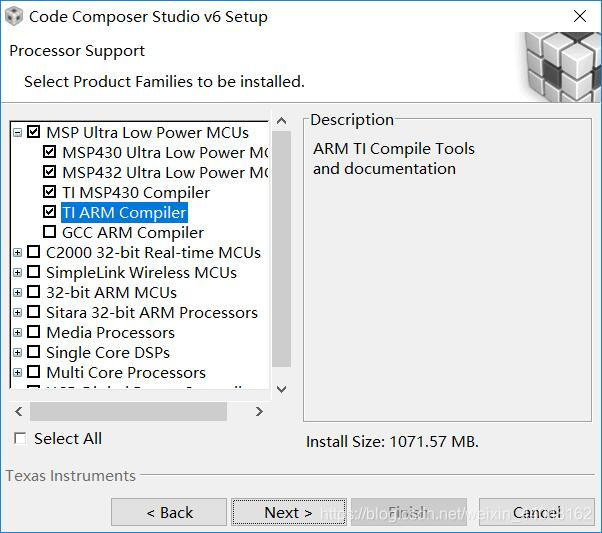The image size is (602, 533).
Task: Select Single Core DSPs label
Action: point(108,352)
